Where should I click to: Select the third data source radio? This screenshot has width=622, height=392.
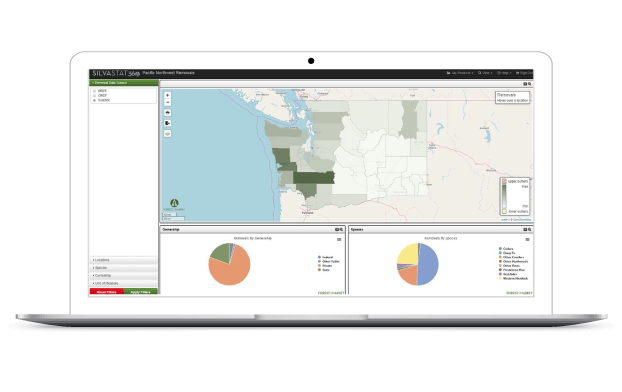click(x=94, y=100)
